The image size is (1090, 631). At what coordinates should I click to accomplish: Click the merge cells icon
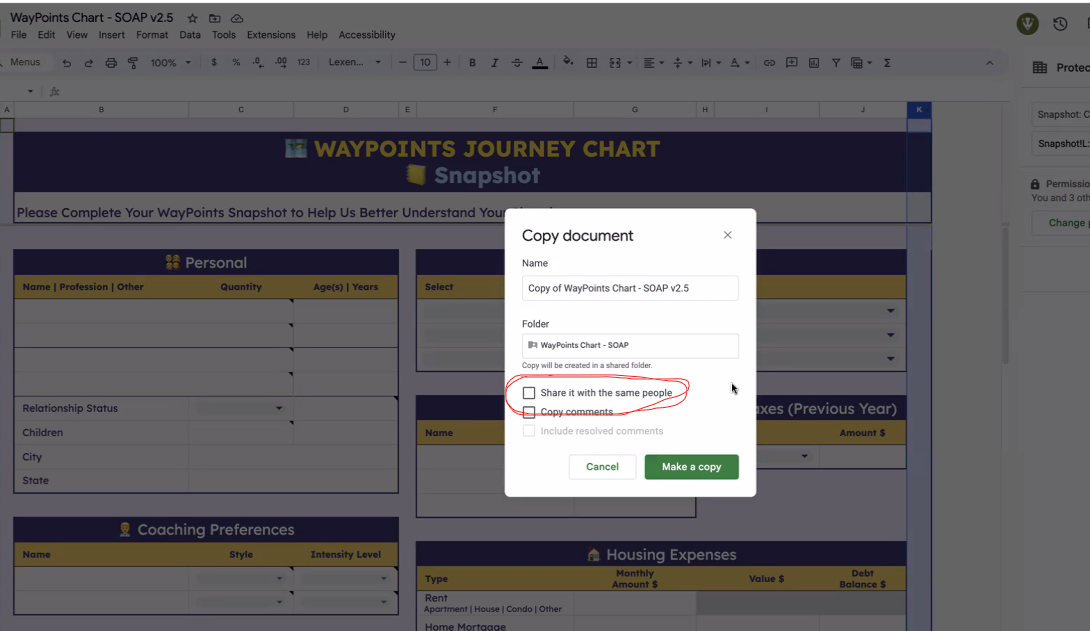click(x=615, y=63)
